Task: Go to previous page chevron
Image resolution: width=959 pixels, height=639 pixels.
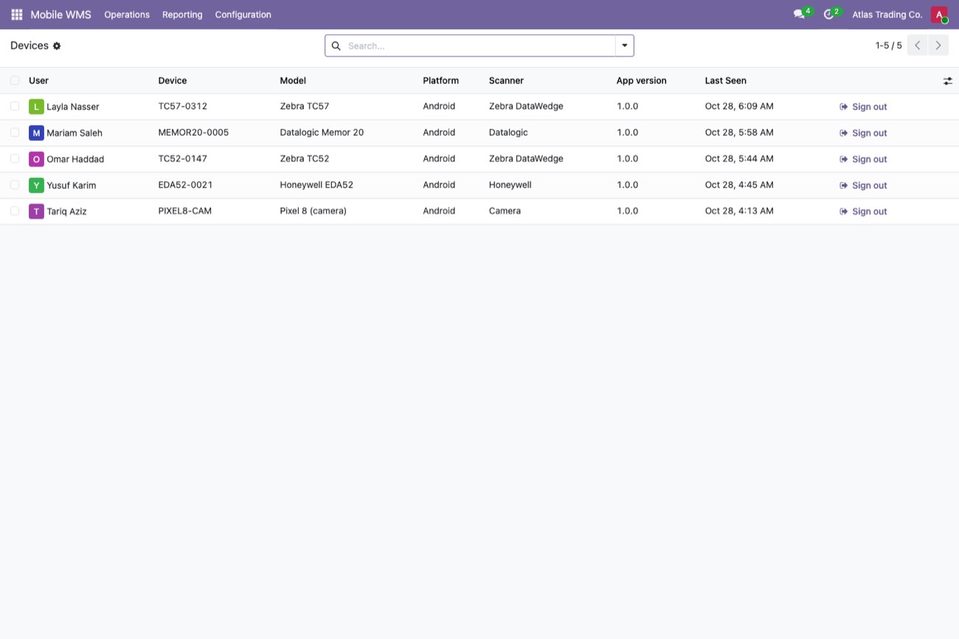Action: pos(917,45)
